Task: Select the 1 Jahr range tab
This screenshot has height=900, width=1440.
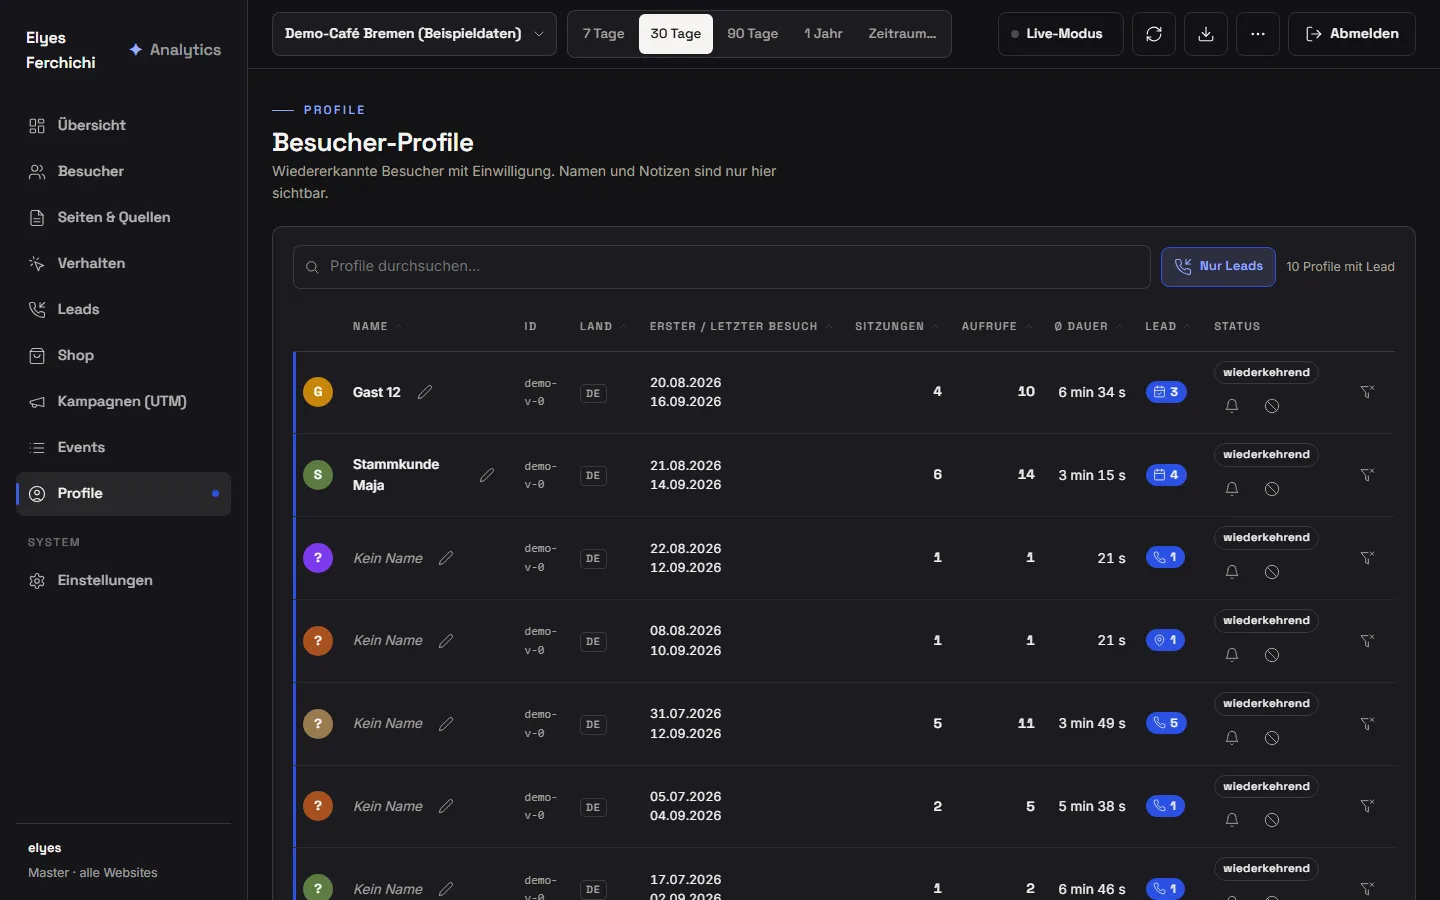Action: tap(823, 34)
